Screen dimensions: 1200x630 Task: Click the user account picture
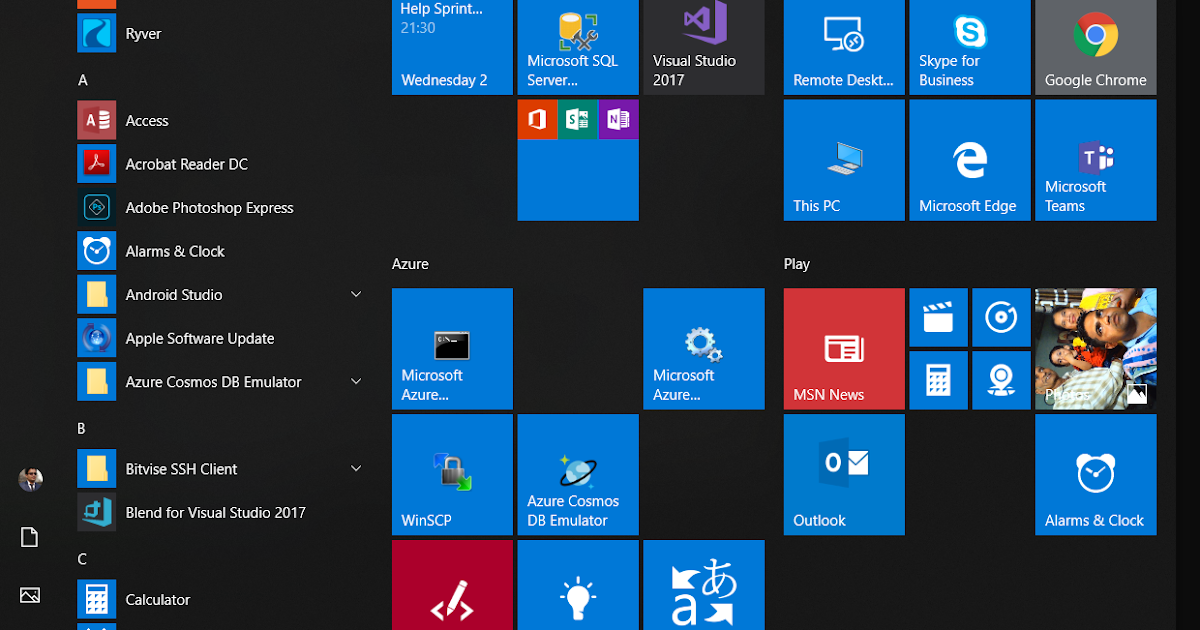31,478
